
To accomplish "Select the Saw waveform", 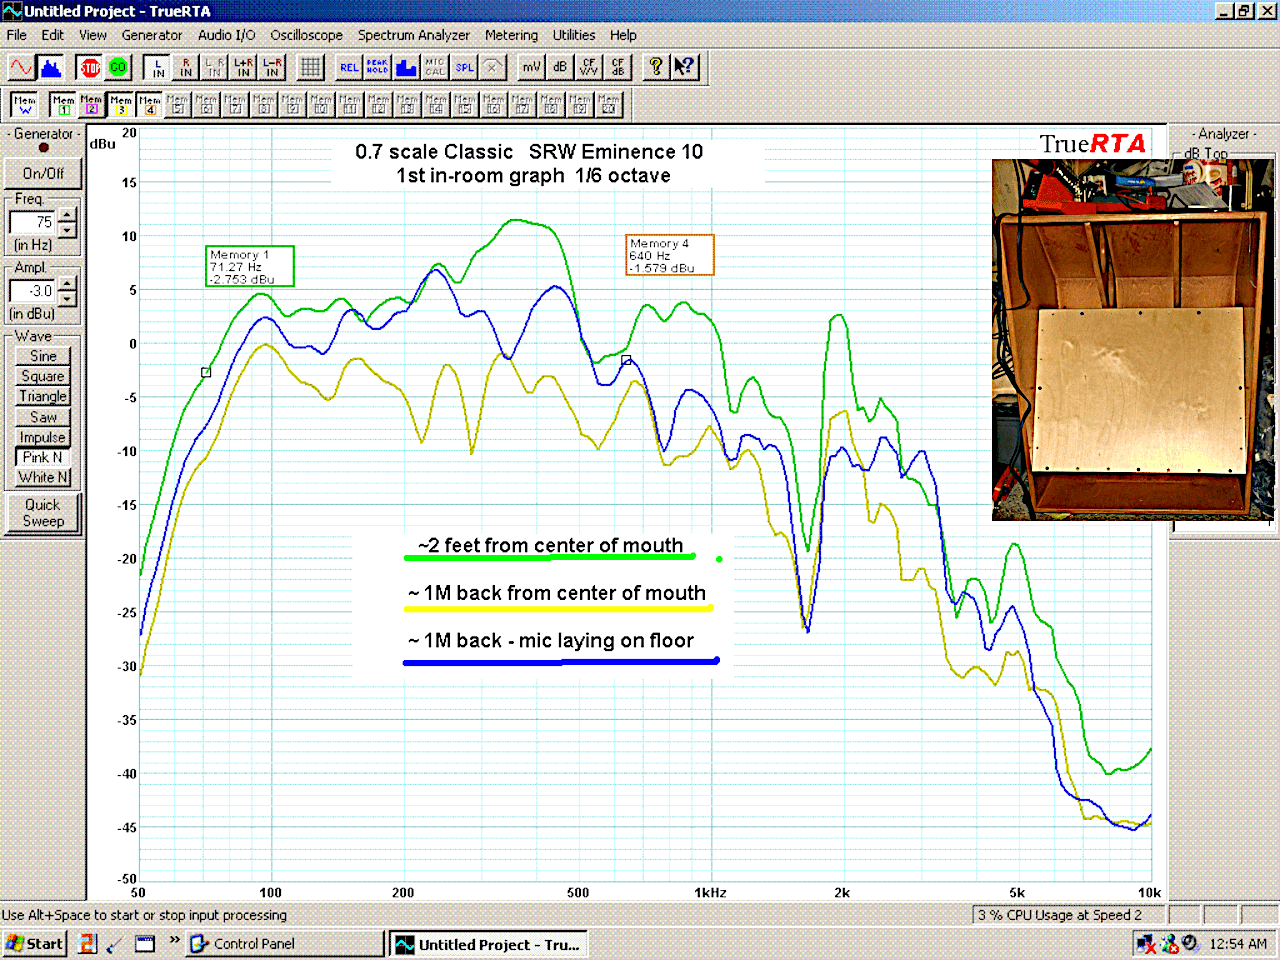I will [43, 417].
